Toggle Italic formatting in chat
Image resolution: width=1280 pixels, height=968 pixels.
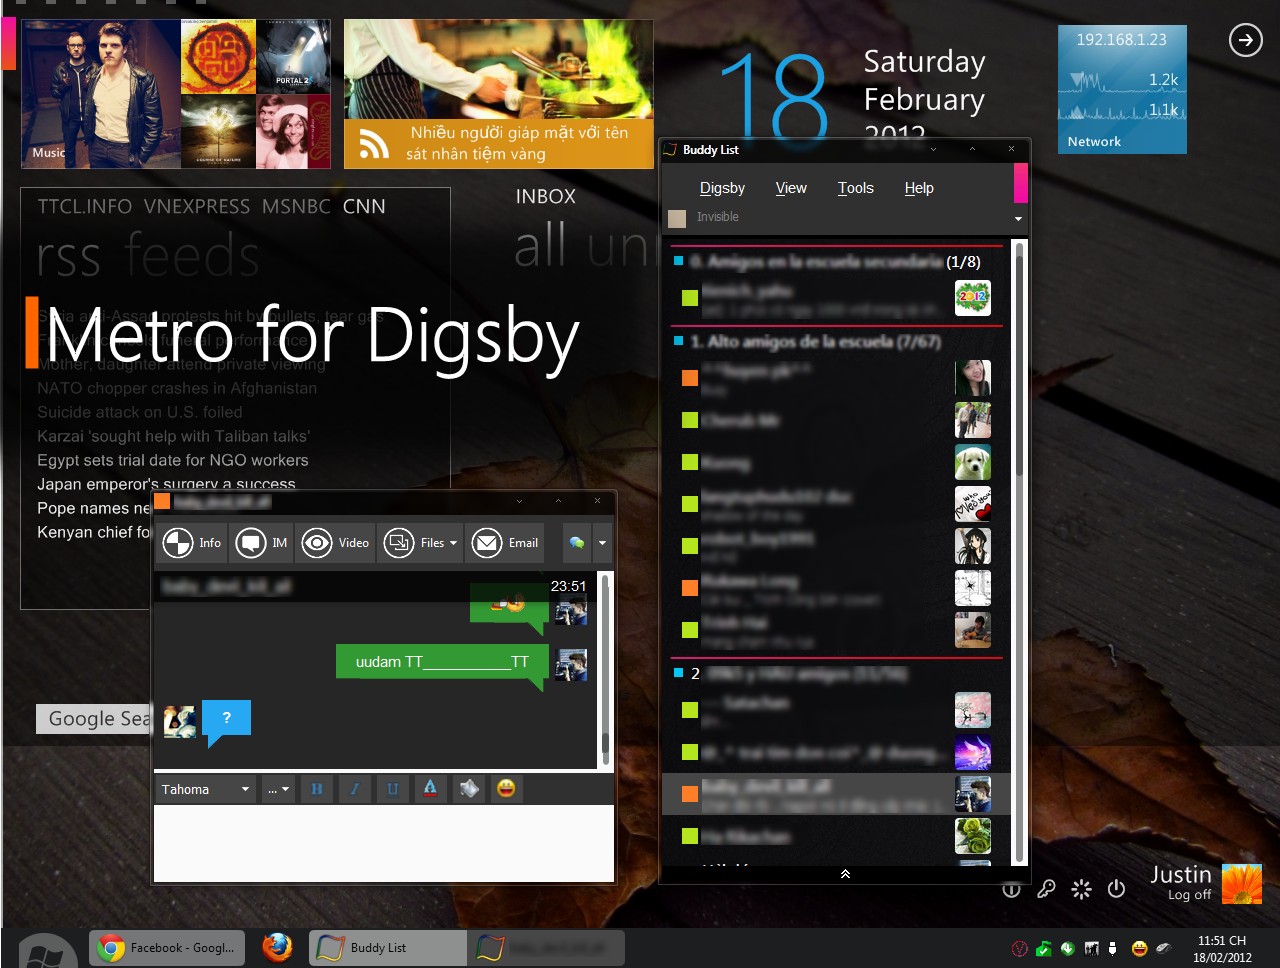(x=354, y=789)
